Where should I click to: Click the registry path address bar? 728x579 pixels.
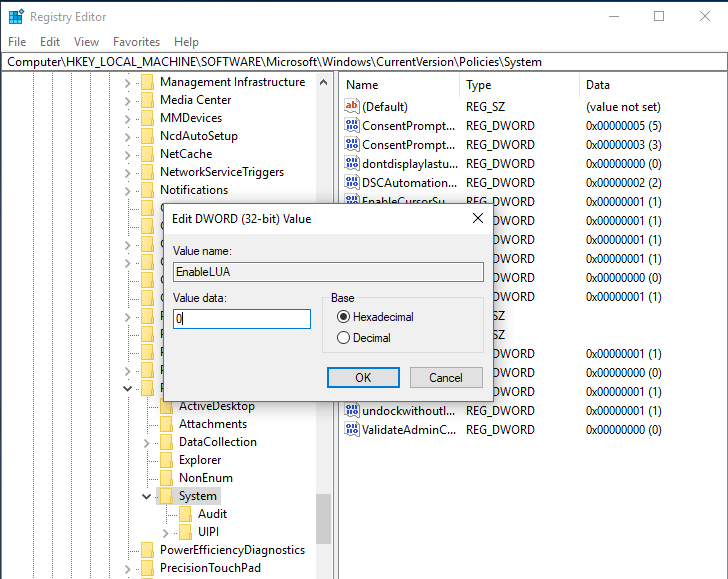[x=364, y=62]
